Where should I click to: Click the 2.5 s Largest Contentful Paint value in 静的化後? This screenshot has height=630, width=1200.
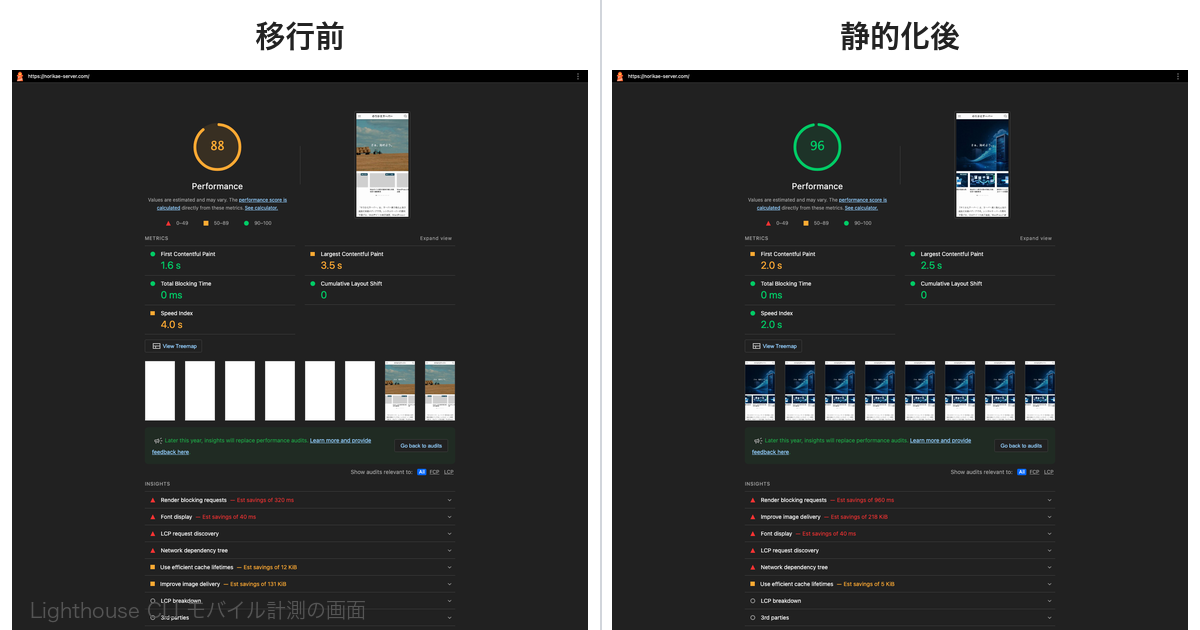pos(931,266)
